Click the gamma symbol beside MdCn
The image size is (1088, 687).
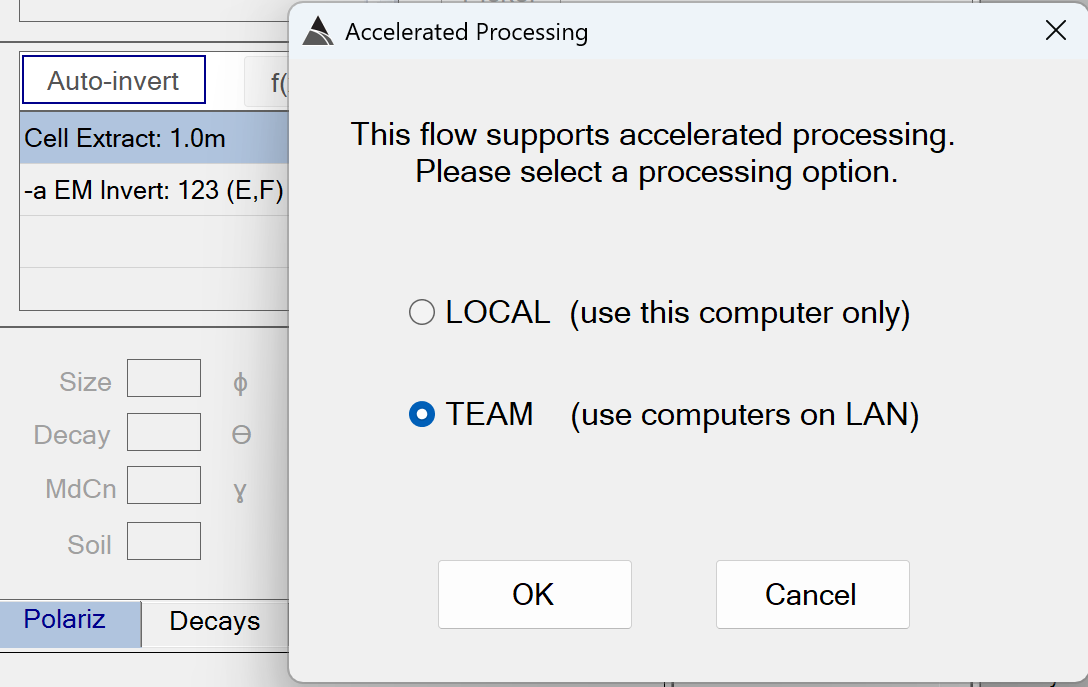(x=240, y=490)
